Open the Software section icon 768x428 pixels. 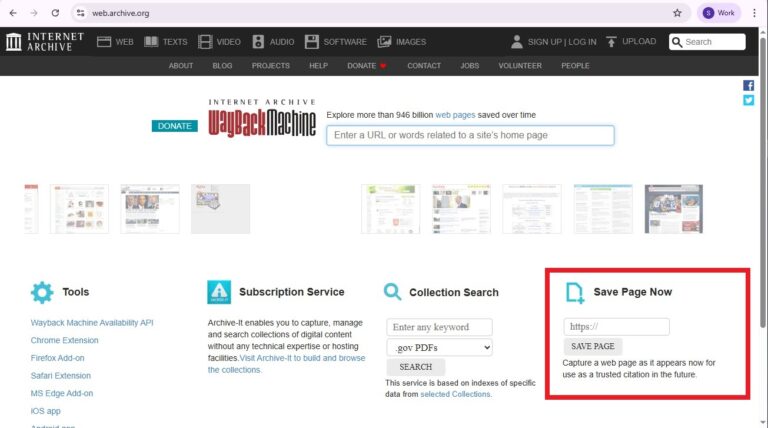coord(312,42)
